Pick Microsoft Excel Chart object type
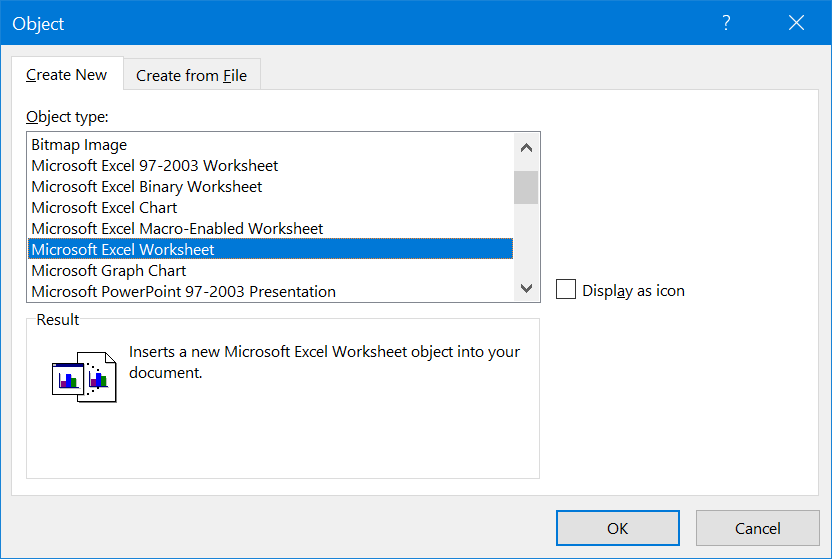This screenshot has width=832, height=559. 104,208
